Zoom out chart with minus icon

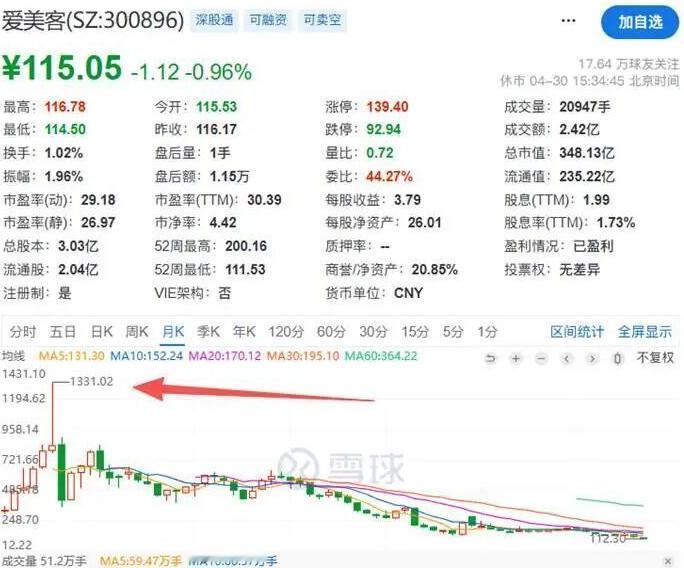tap(541, 359)
